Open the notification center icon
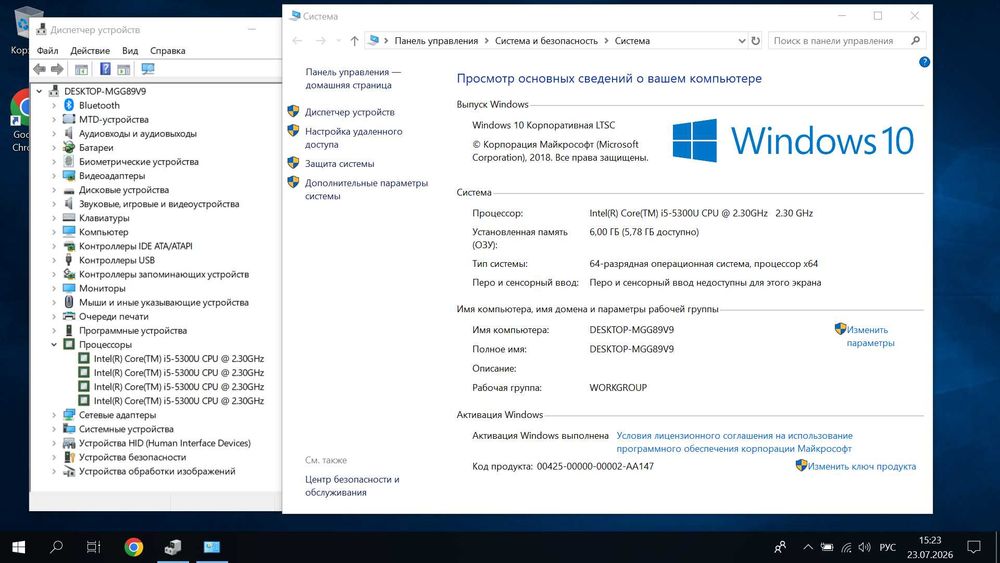 (x=974, y=547)
